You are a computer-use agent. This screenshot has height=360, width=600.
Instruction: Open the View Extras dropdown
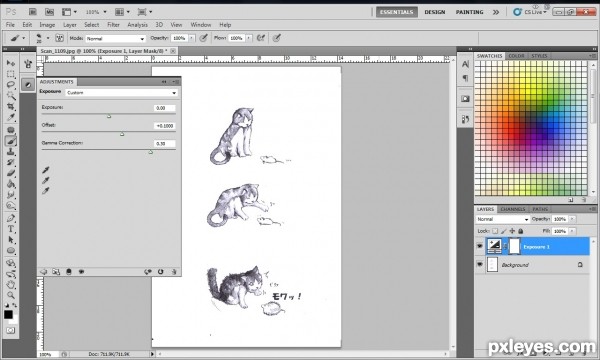(69, 12)
